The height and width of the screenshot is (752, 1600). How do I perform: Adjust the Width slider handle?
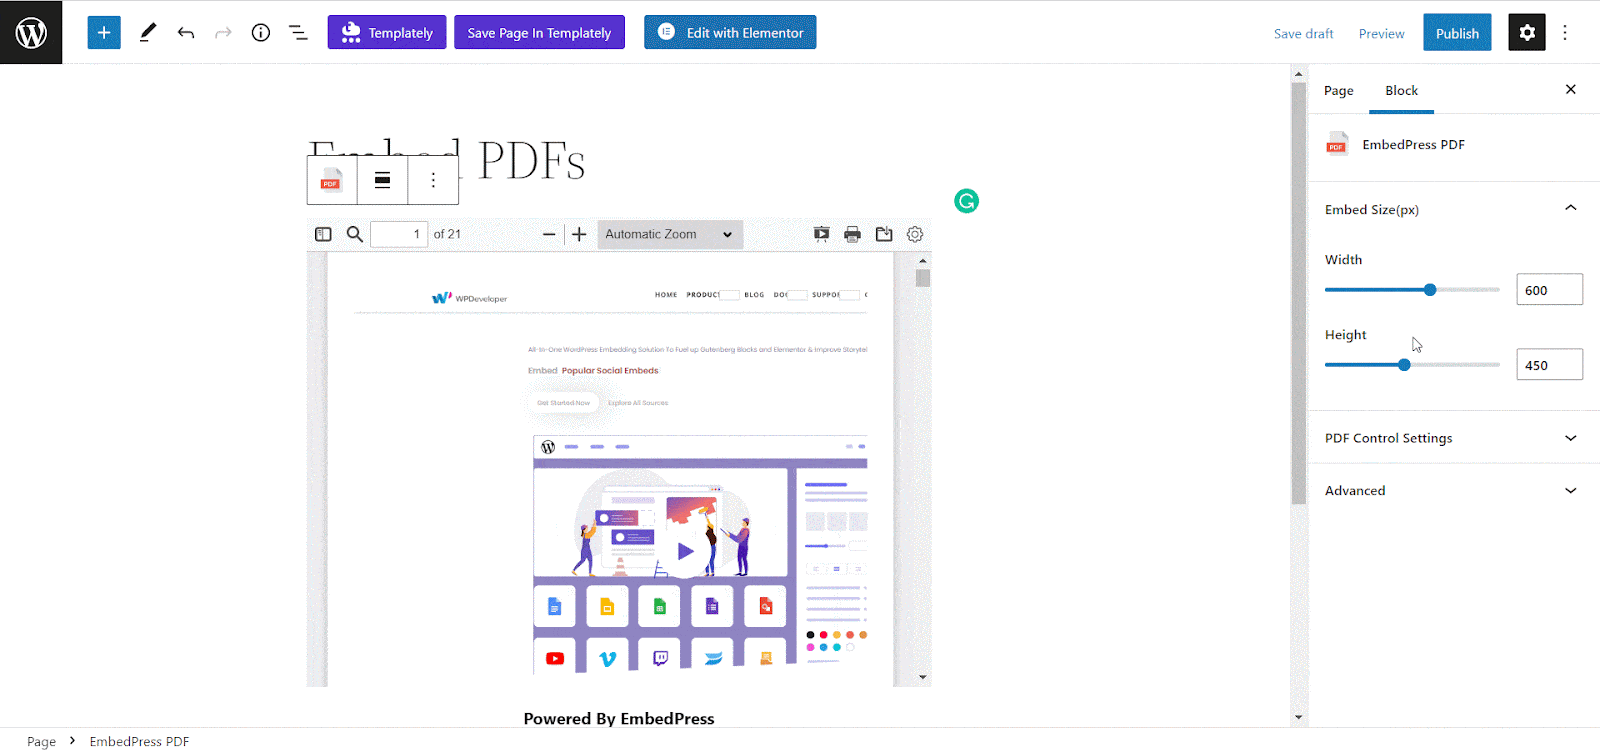pyautogui.click(x=1430, y=289)
